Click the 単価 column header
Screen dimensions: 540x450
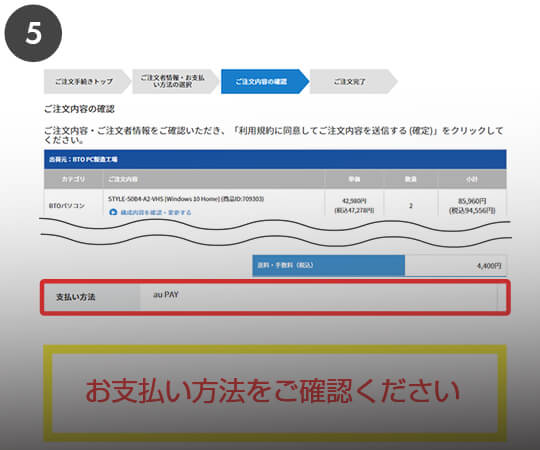click(x=354, y=179)
